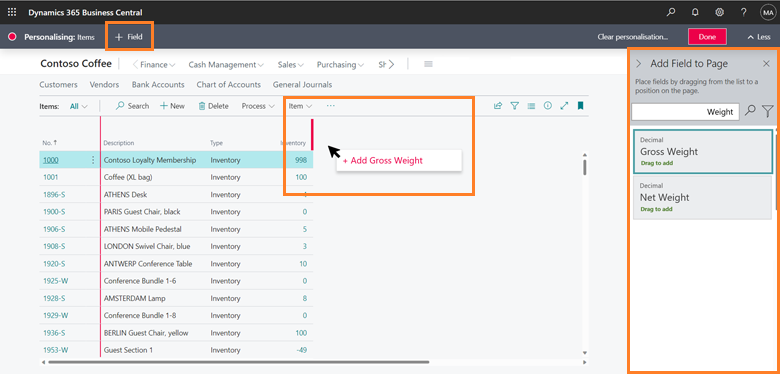Click the Type column header
The width and height of the screenshot is (780, 374).
(x=216, y=143)
